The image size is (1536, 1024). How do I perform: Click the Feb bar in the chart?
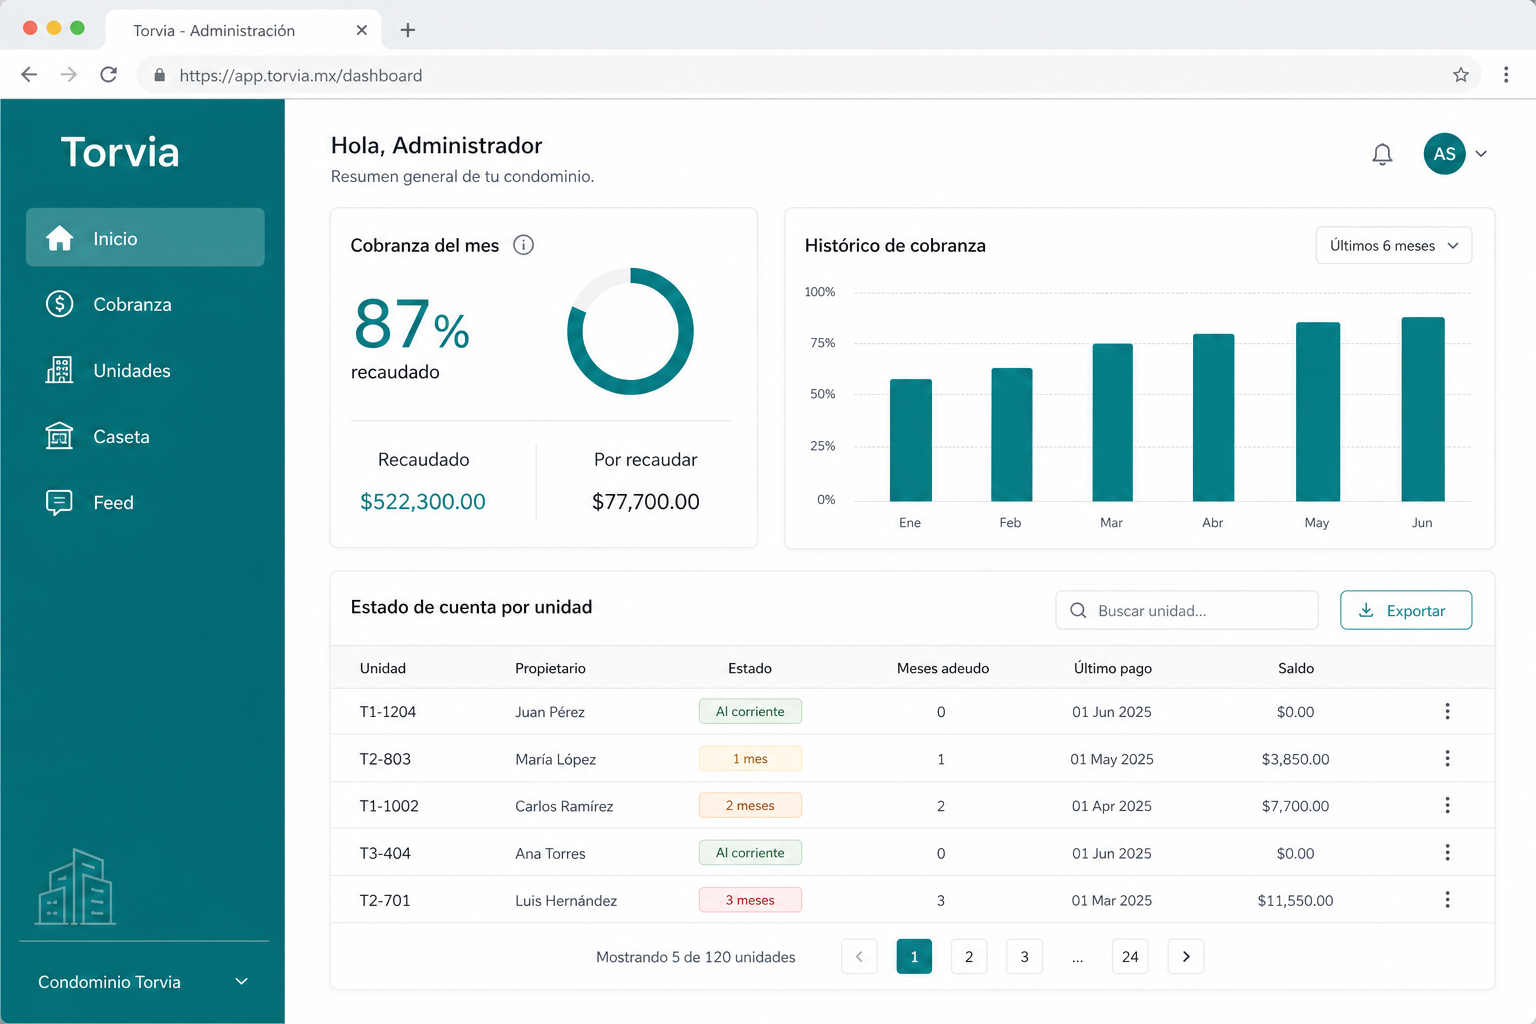[x=1012, y=435]
